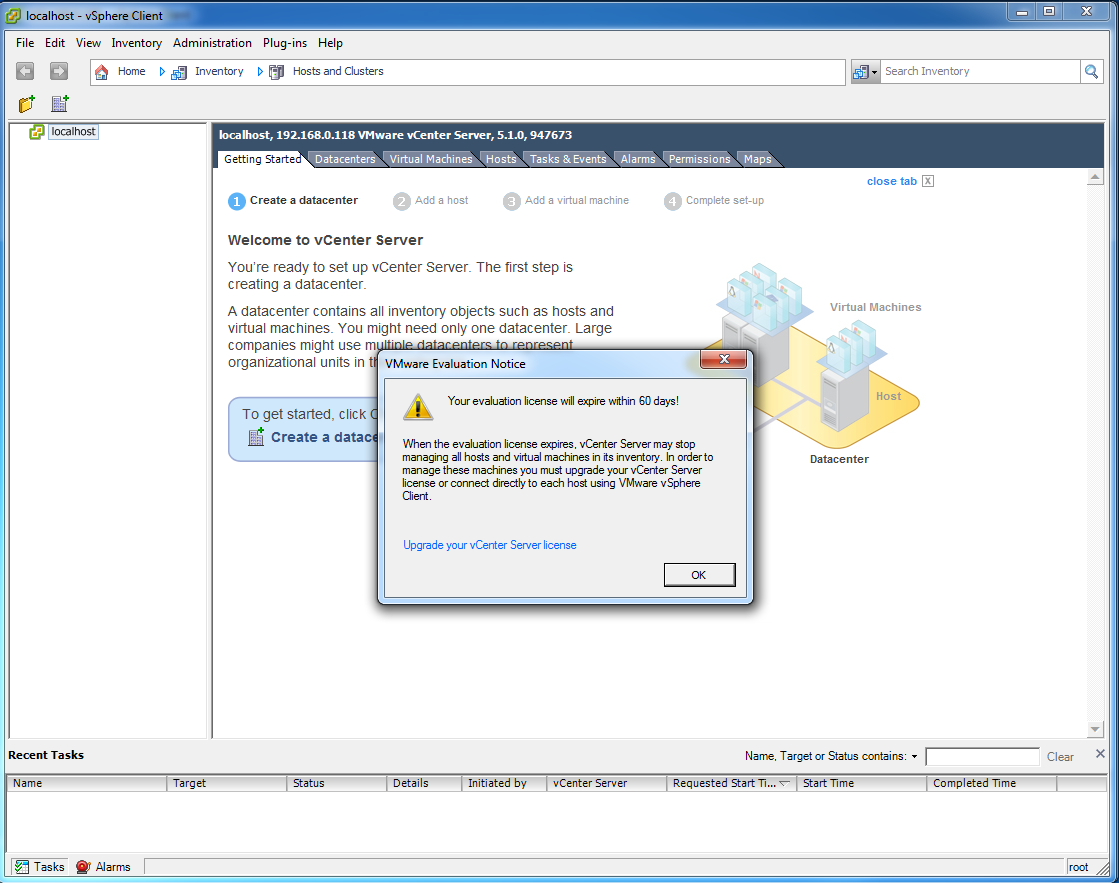Open the File menu
Screen dimensions: 1119x883
(25, 43)
